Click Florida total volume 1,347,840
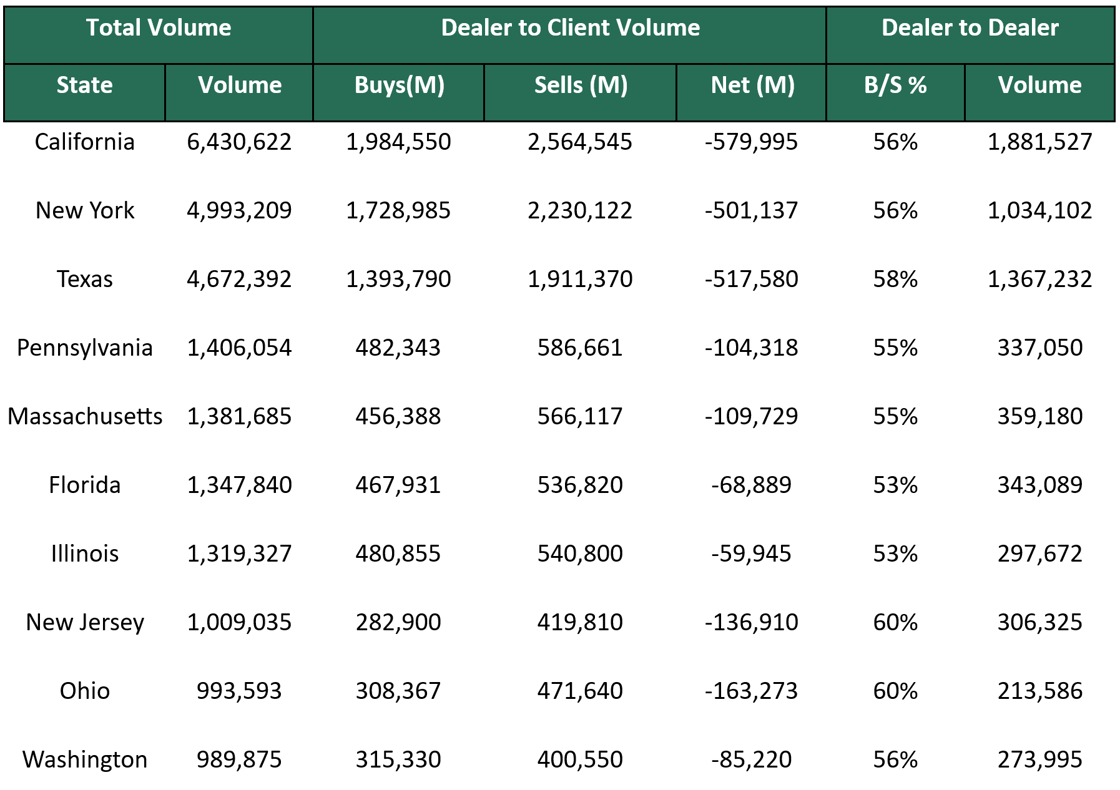 click(239, 485)
